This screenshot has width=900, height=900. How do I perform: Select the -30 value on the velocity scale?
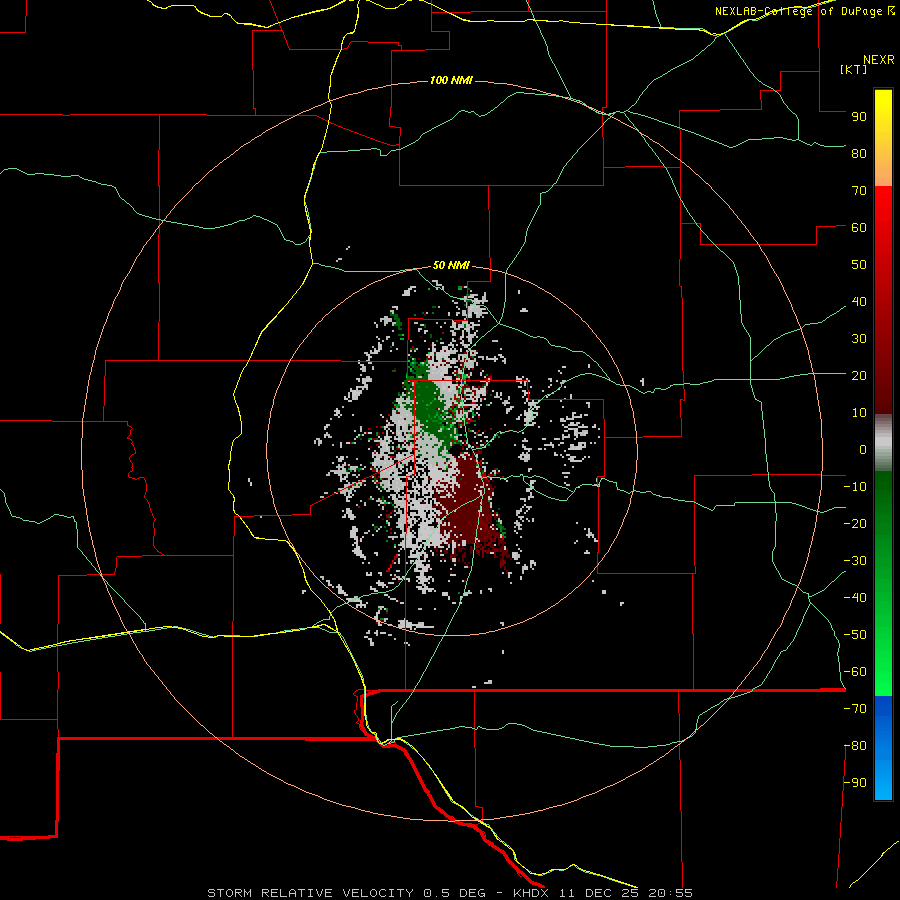(x=855, y=561)
